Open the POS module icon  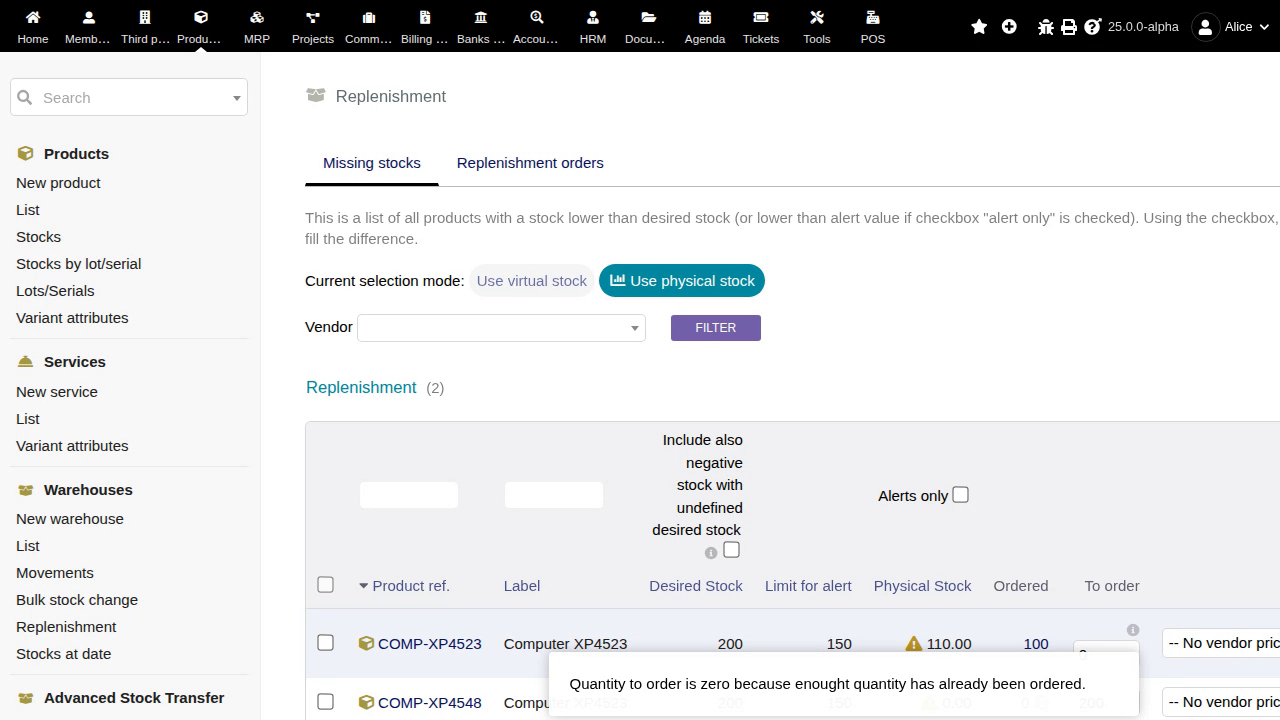coord(873,17)
